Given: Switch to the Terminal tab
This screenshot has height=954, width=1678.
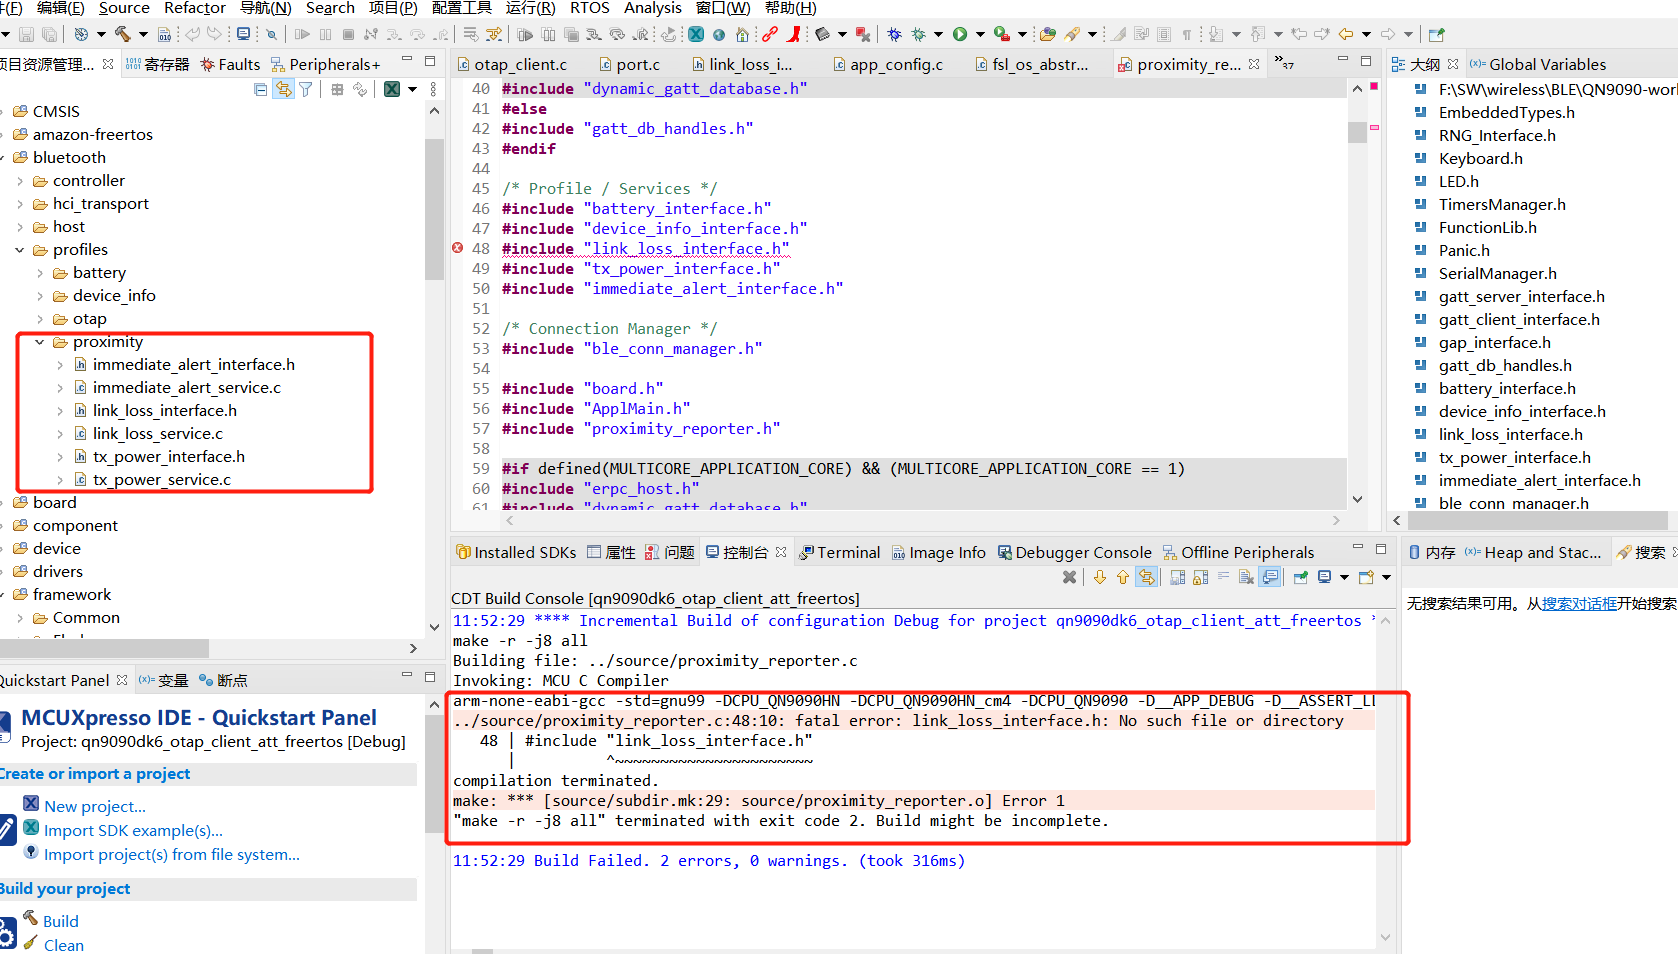Looking at the screenshot, I should coord(839,552).
